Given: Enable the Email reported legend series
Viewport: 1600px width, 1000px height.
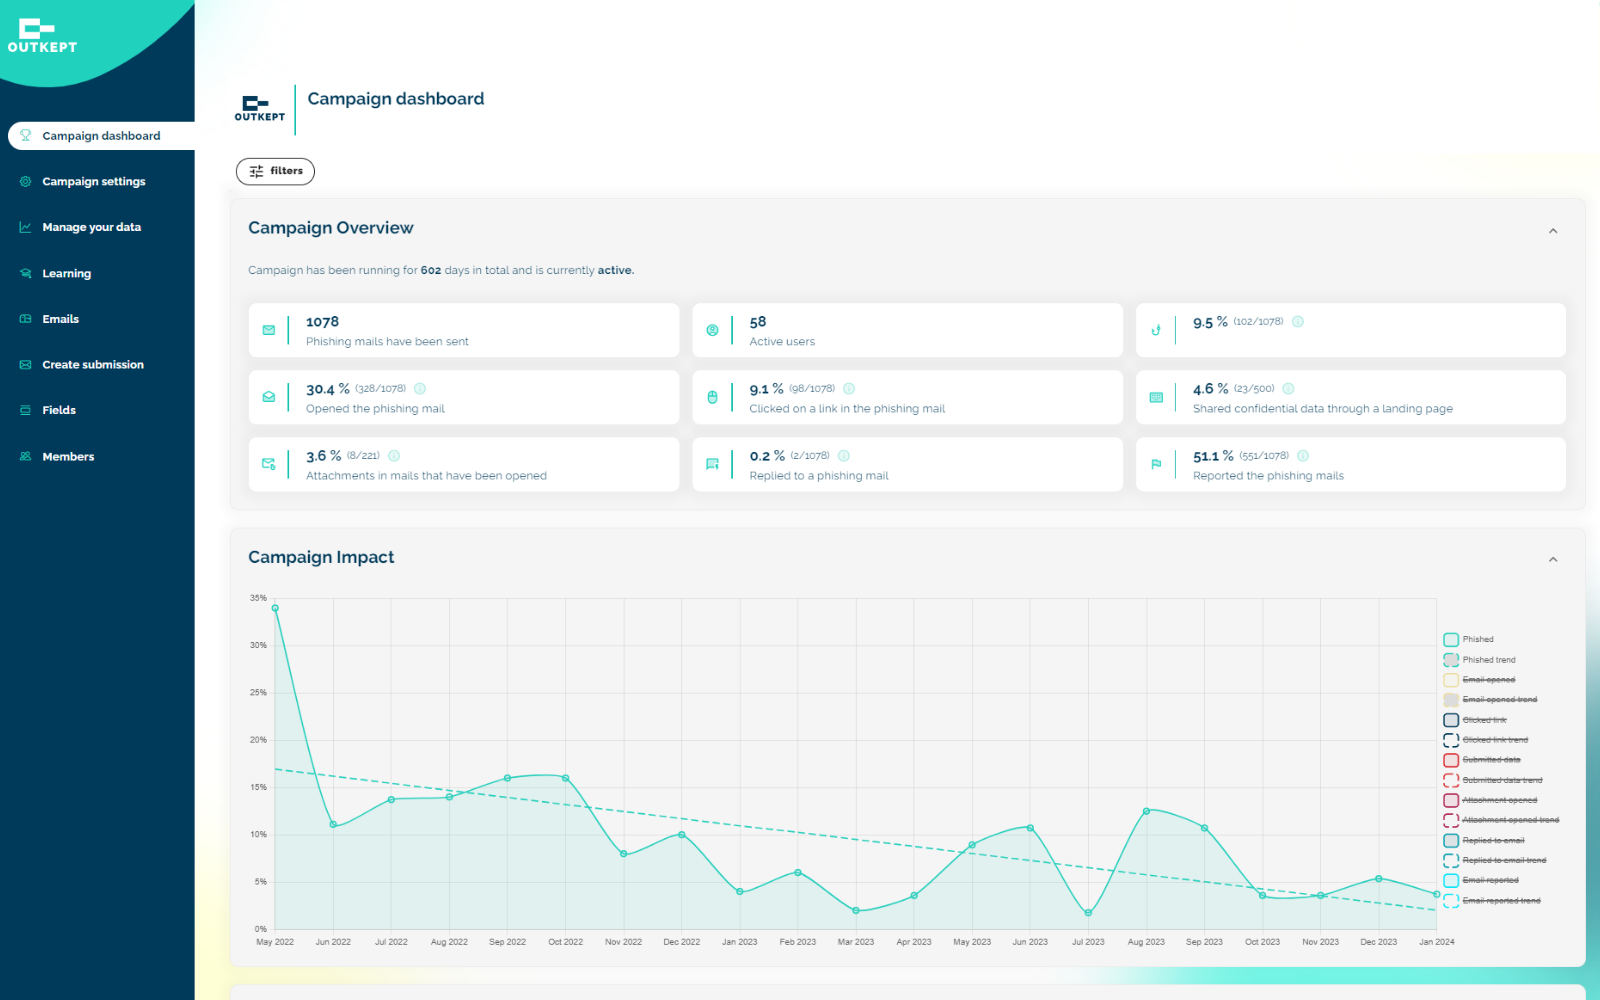Looking at the screenshot, I should click(x=1481, y=881).
